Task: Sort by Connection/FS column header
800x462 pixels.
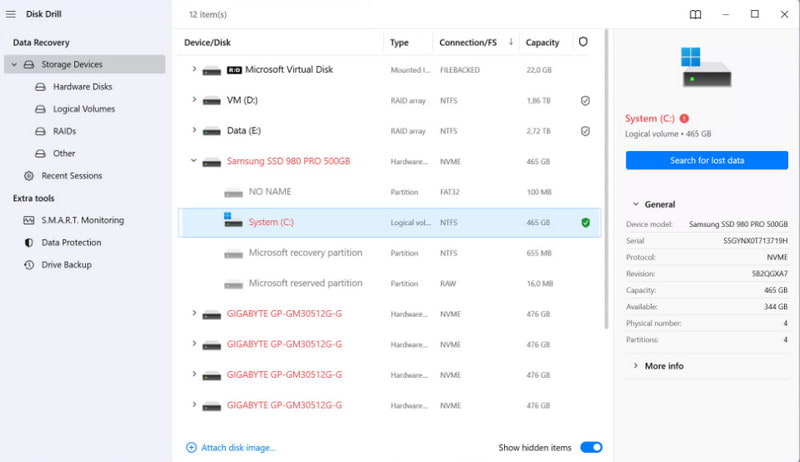Action: 468,42
